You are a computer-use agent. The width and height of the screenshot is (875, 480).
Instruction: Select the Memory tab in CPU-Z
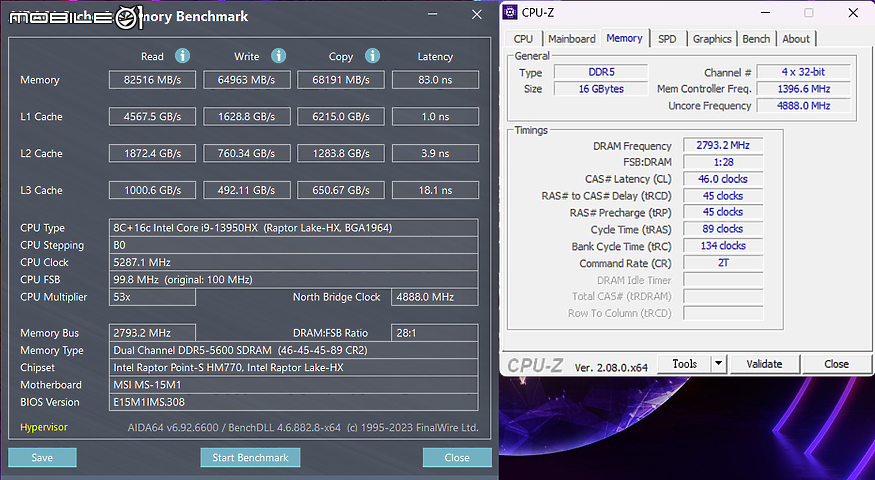click(x=624, y=38)
